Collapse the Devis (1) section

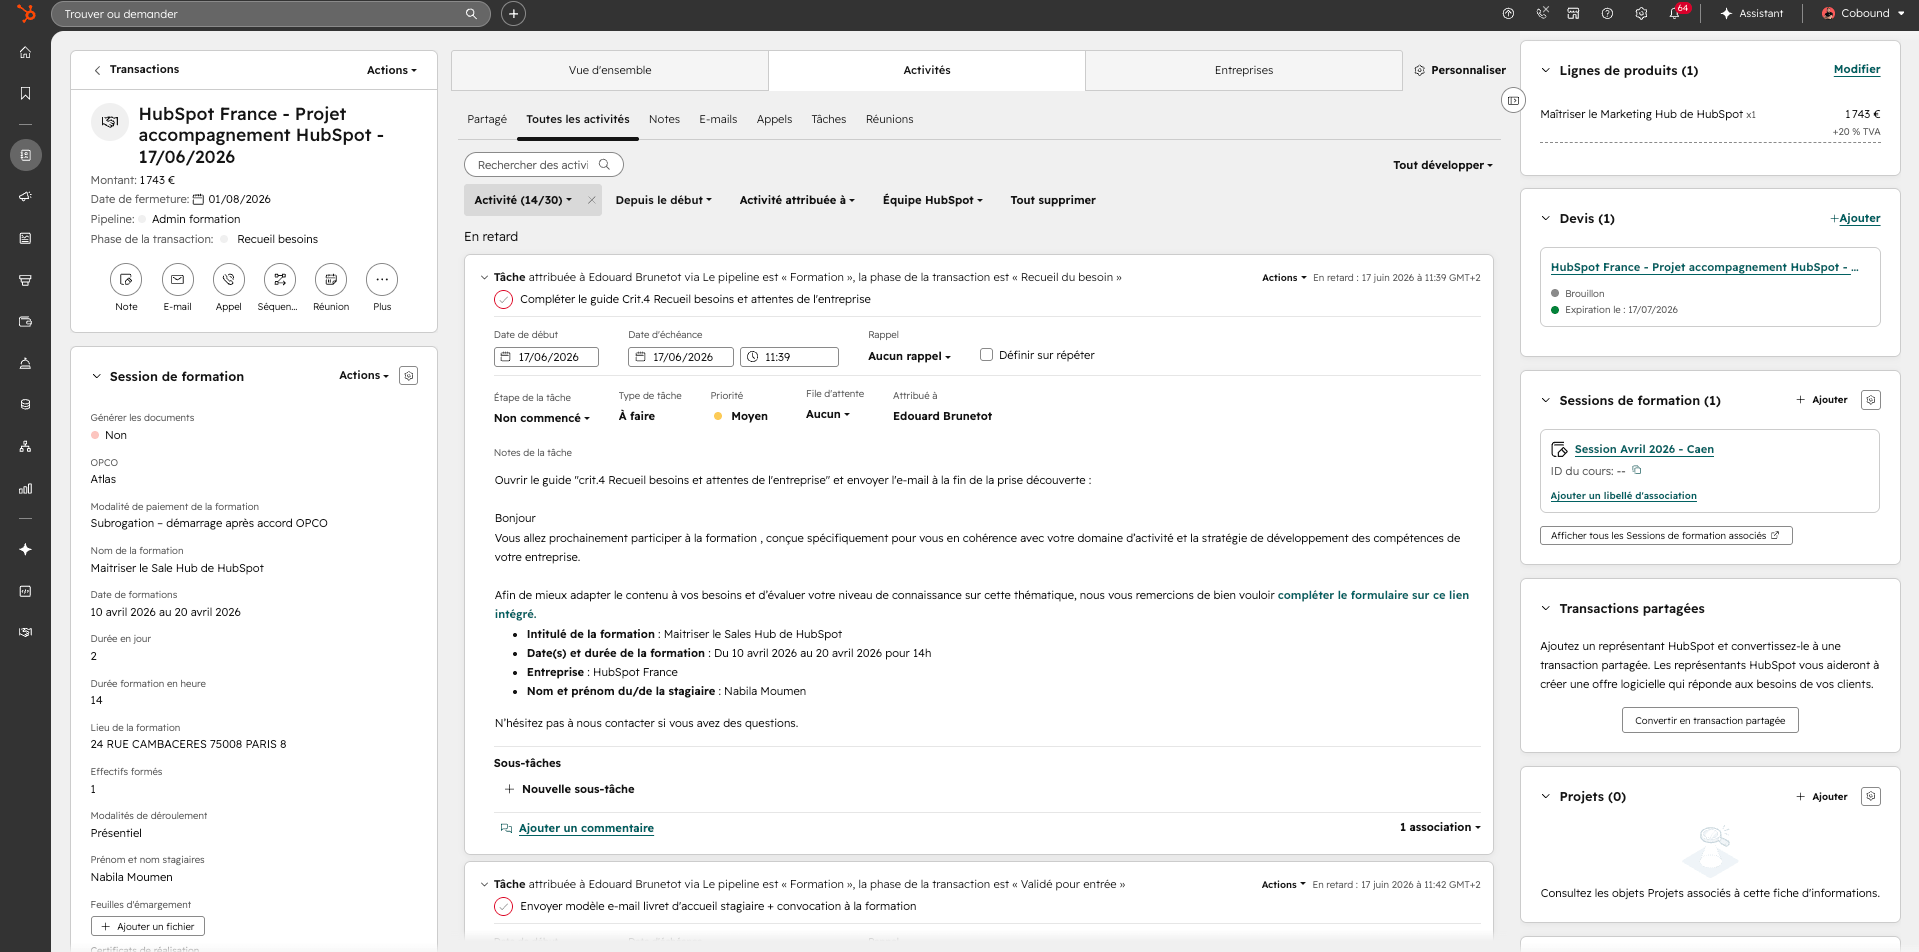[x=1546, y=218]
